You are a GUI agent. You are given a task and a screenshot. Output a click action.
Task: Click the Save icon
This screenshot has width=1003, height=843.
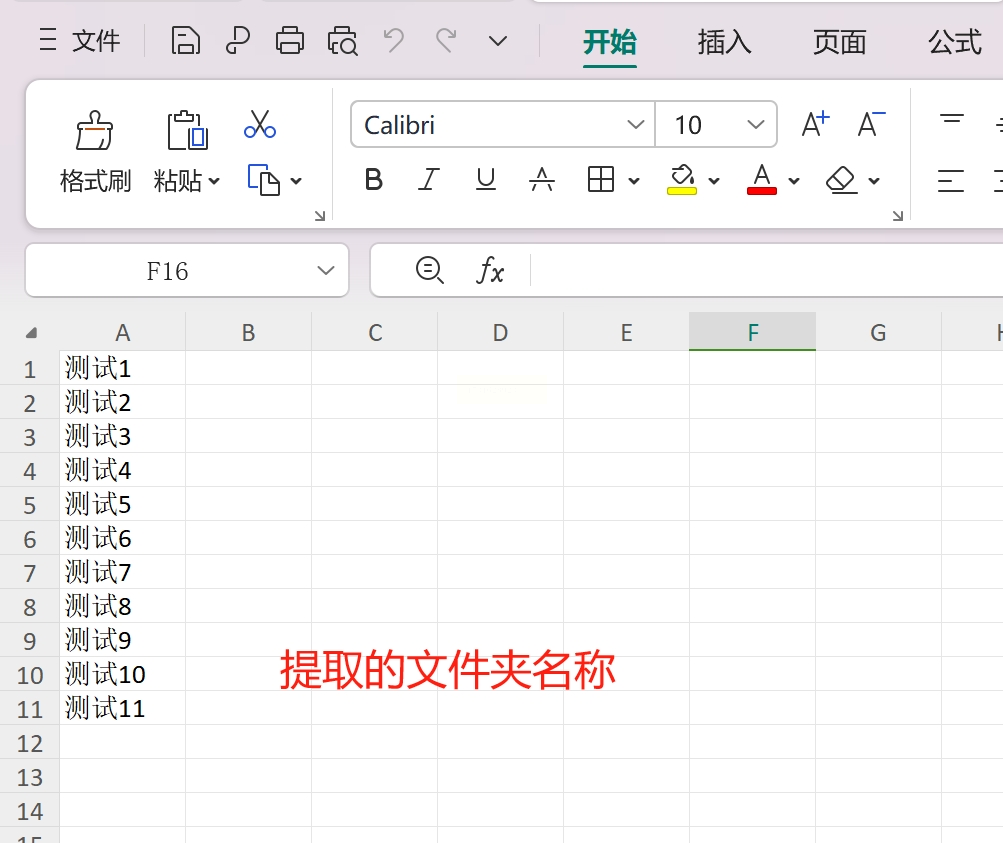(186, 41)
